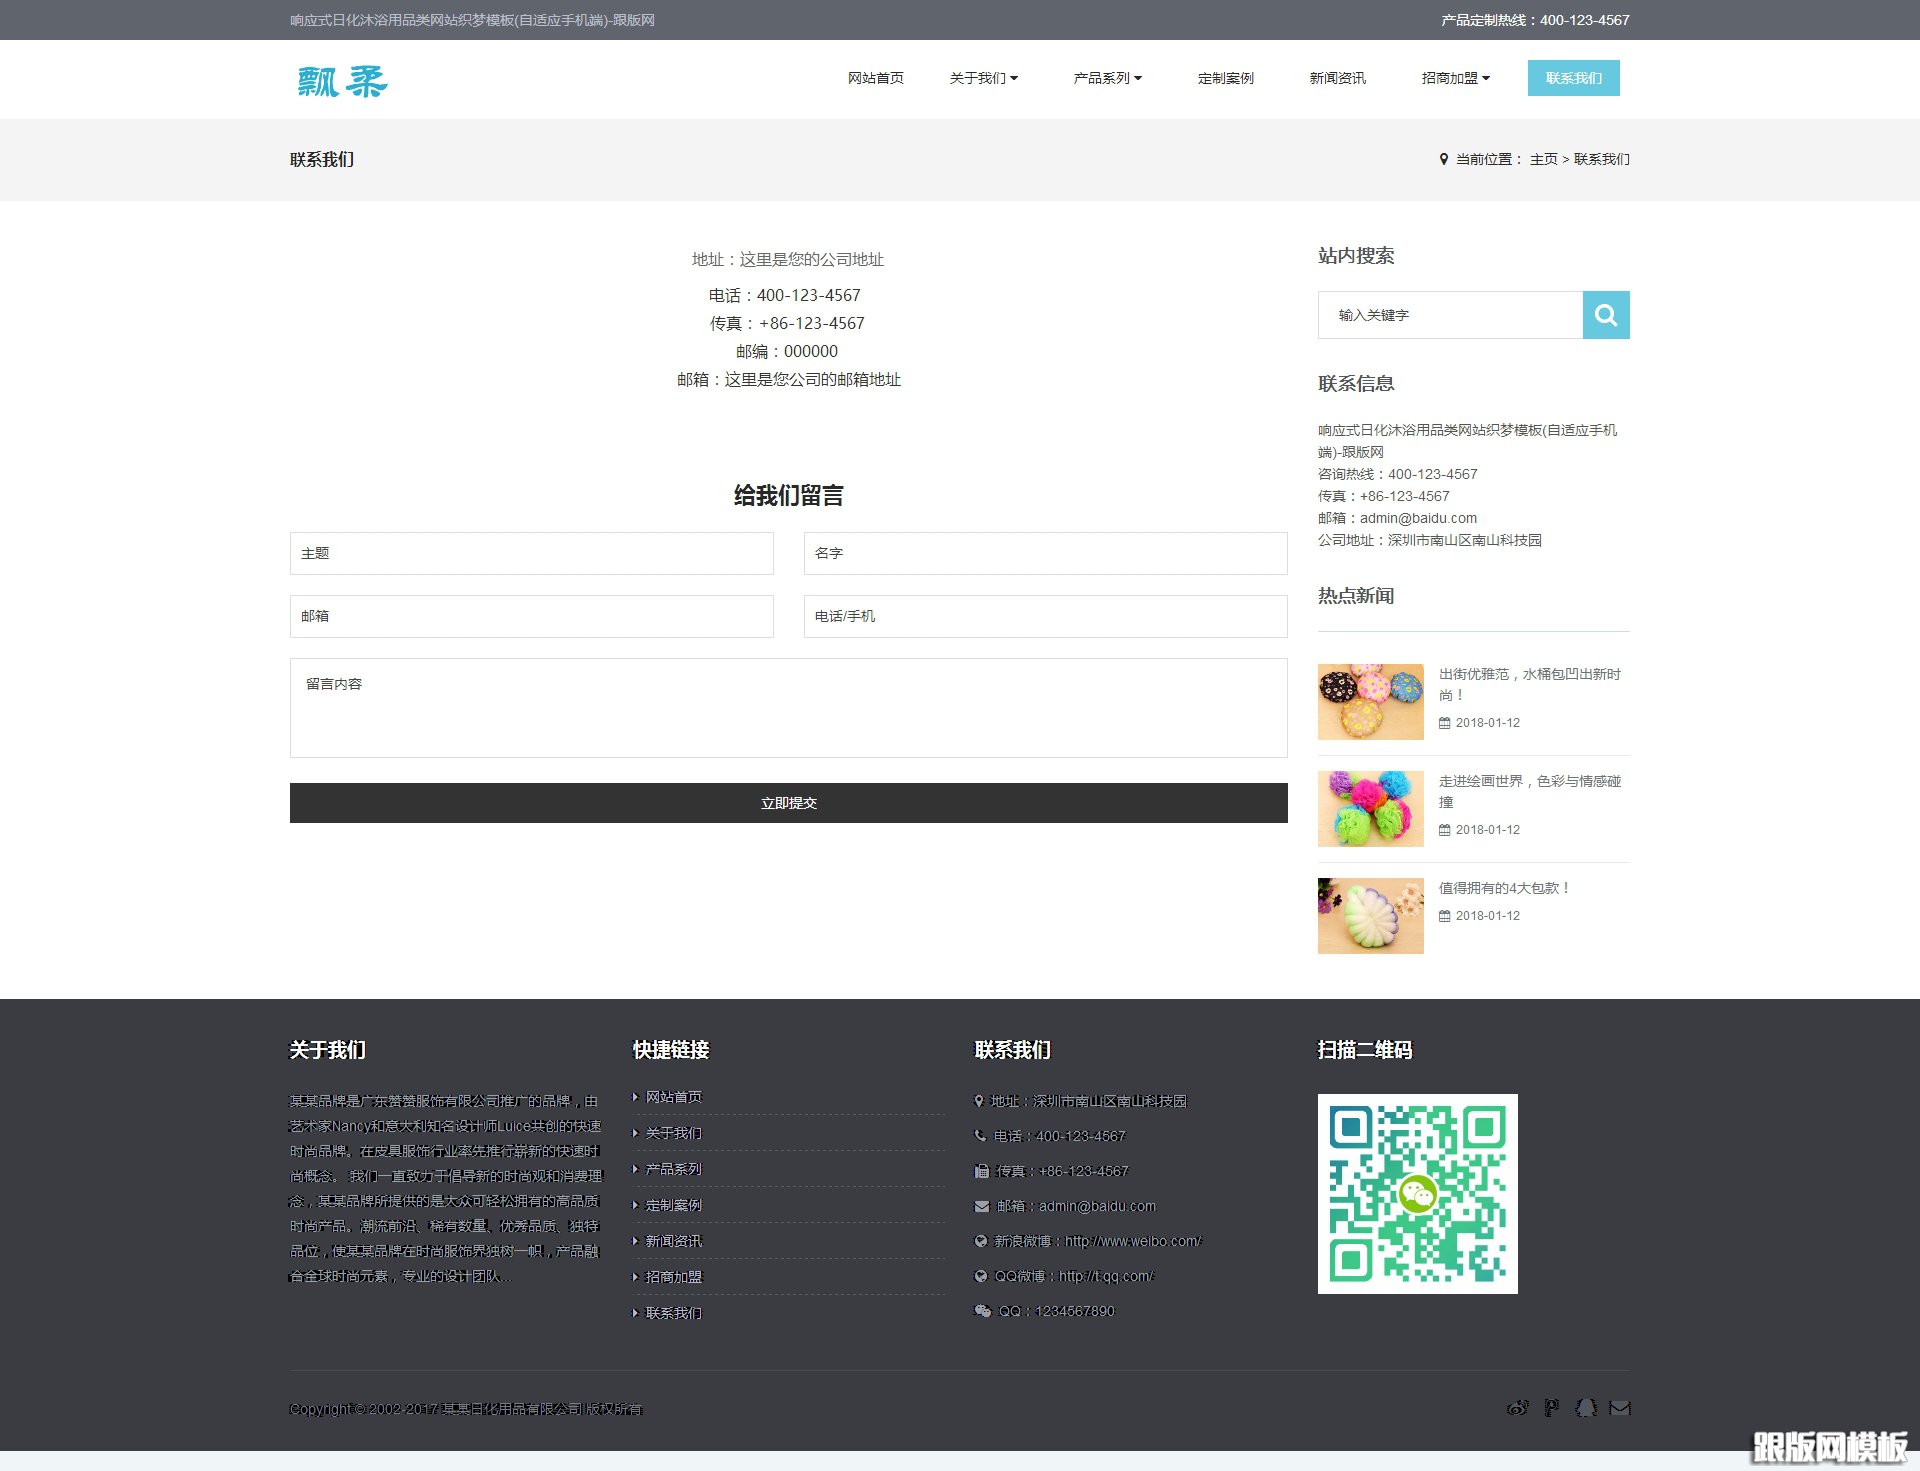Screen dimensions: 1920x1471
Task: Click inside the 主题 input field
Action: [531, 553]
